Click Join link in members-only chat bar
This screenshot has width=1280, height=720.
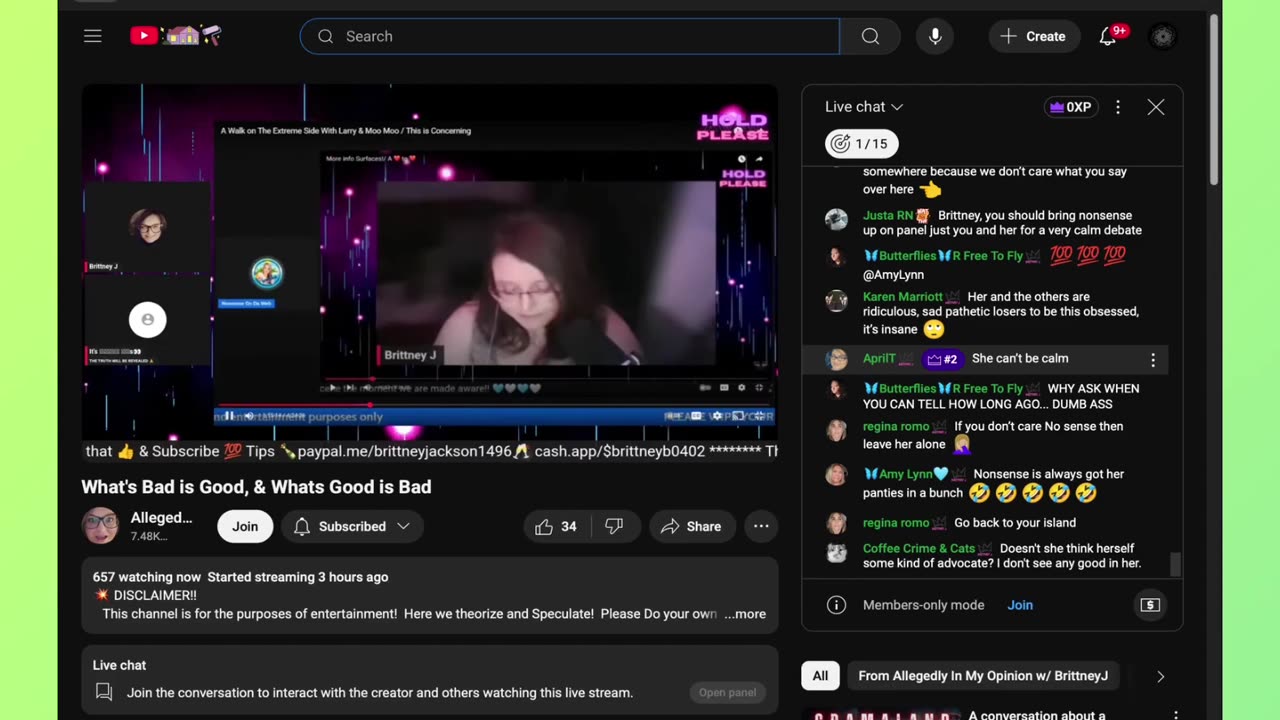pos(1020,605)
